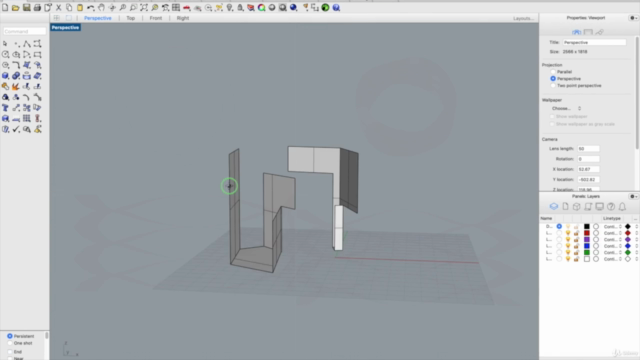Save the model with the floppy icon
This screenshot has height=360, width=640.
[x=27, y=8]
